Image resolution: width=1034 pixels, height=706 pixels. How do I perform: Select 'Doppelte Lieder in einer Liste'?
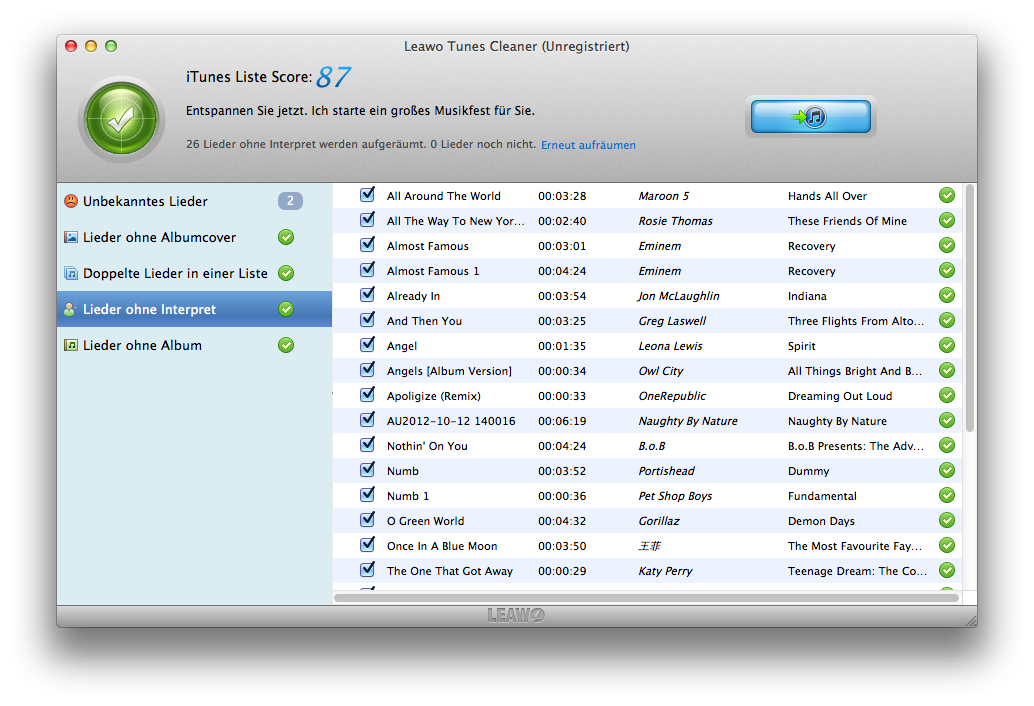point(175,273)
